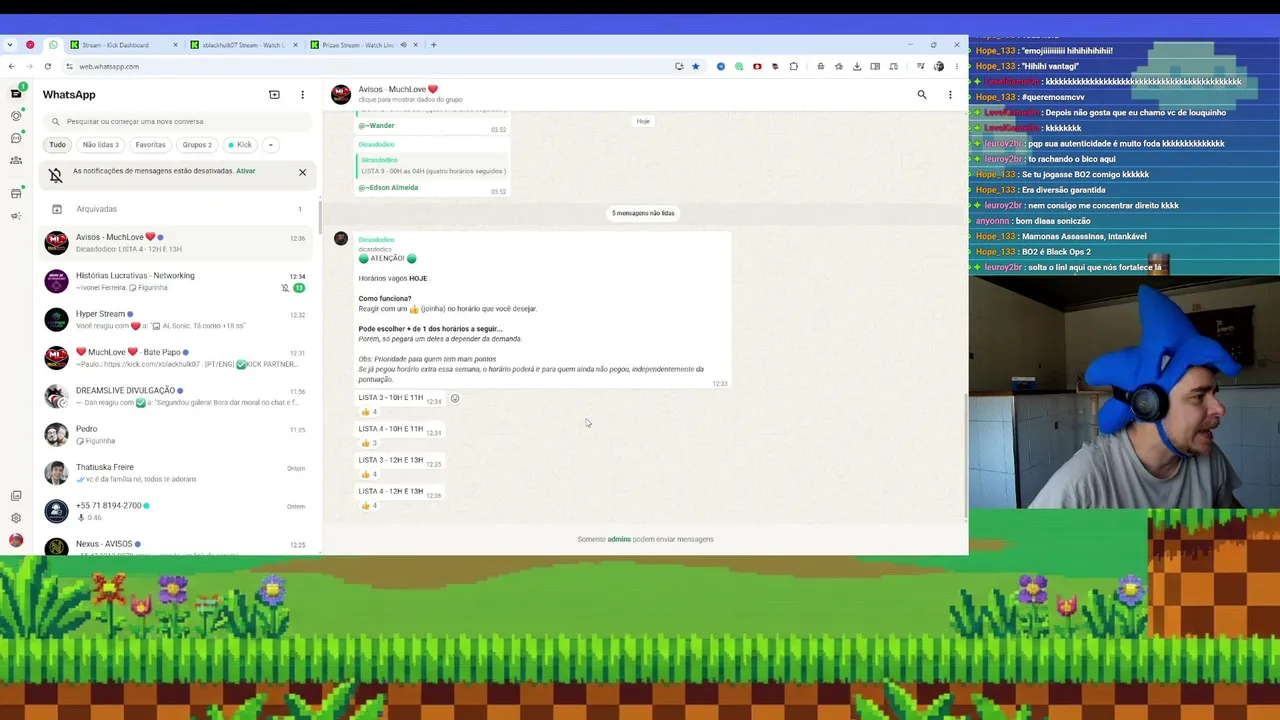Open the megaphone advertise icon in sidebar
Screen dimensions: 1280x720
16,215
